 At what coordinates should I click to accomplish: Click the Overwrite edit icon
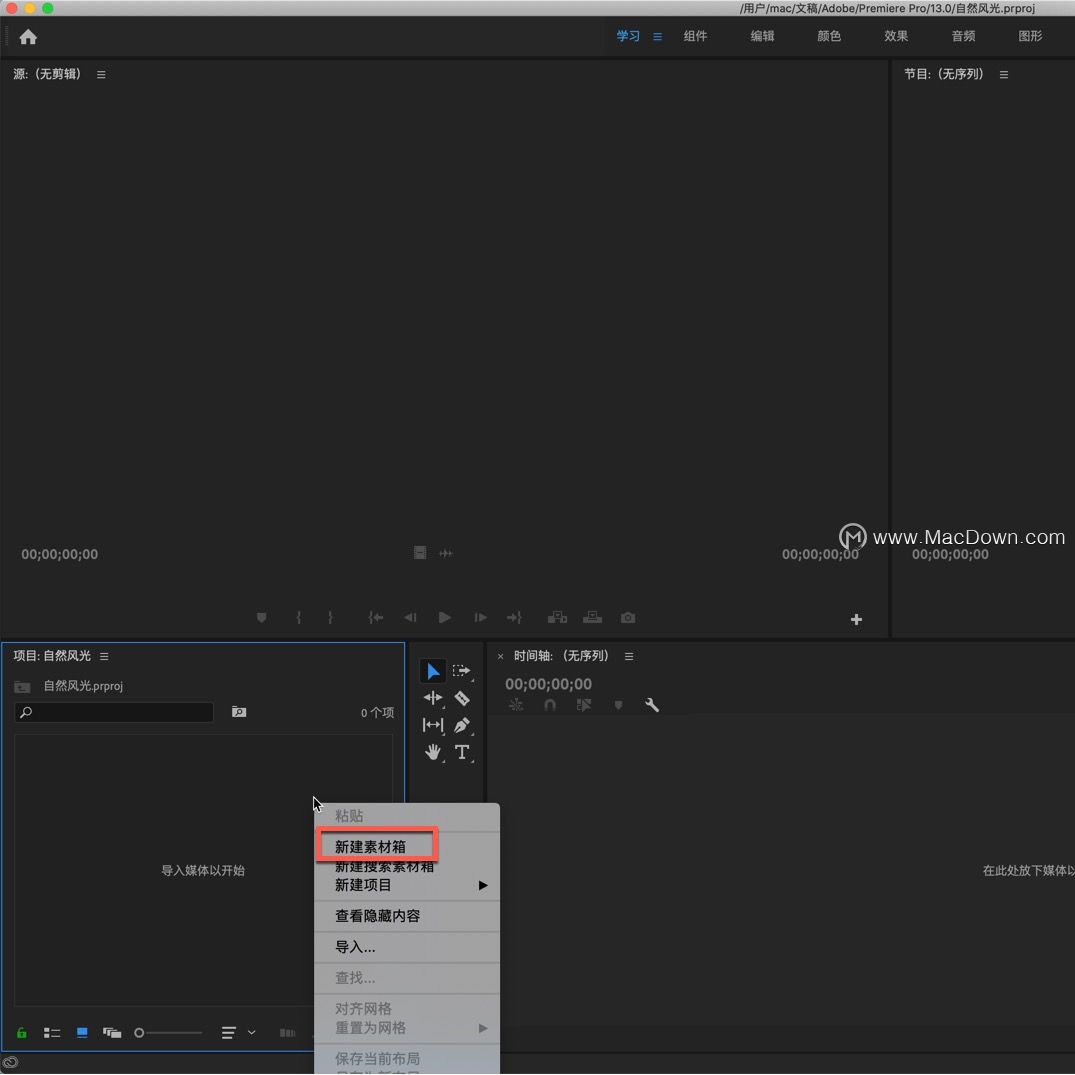click(x=592, y=618)
